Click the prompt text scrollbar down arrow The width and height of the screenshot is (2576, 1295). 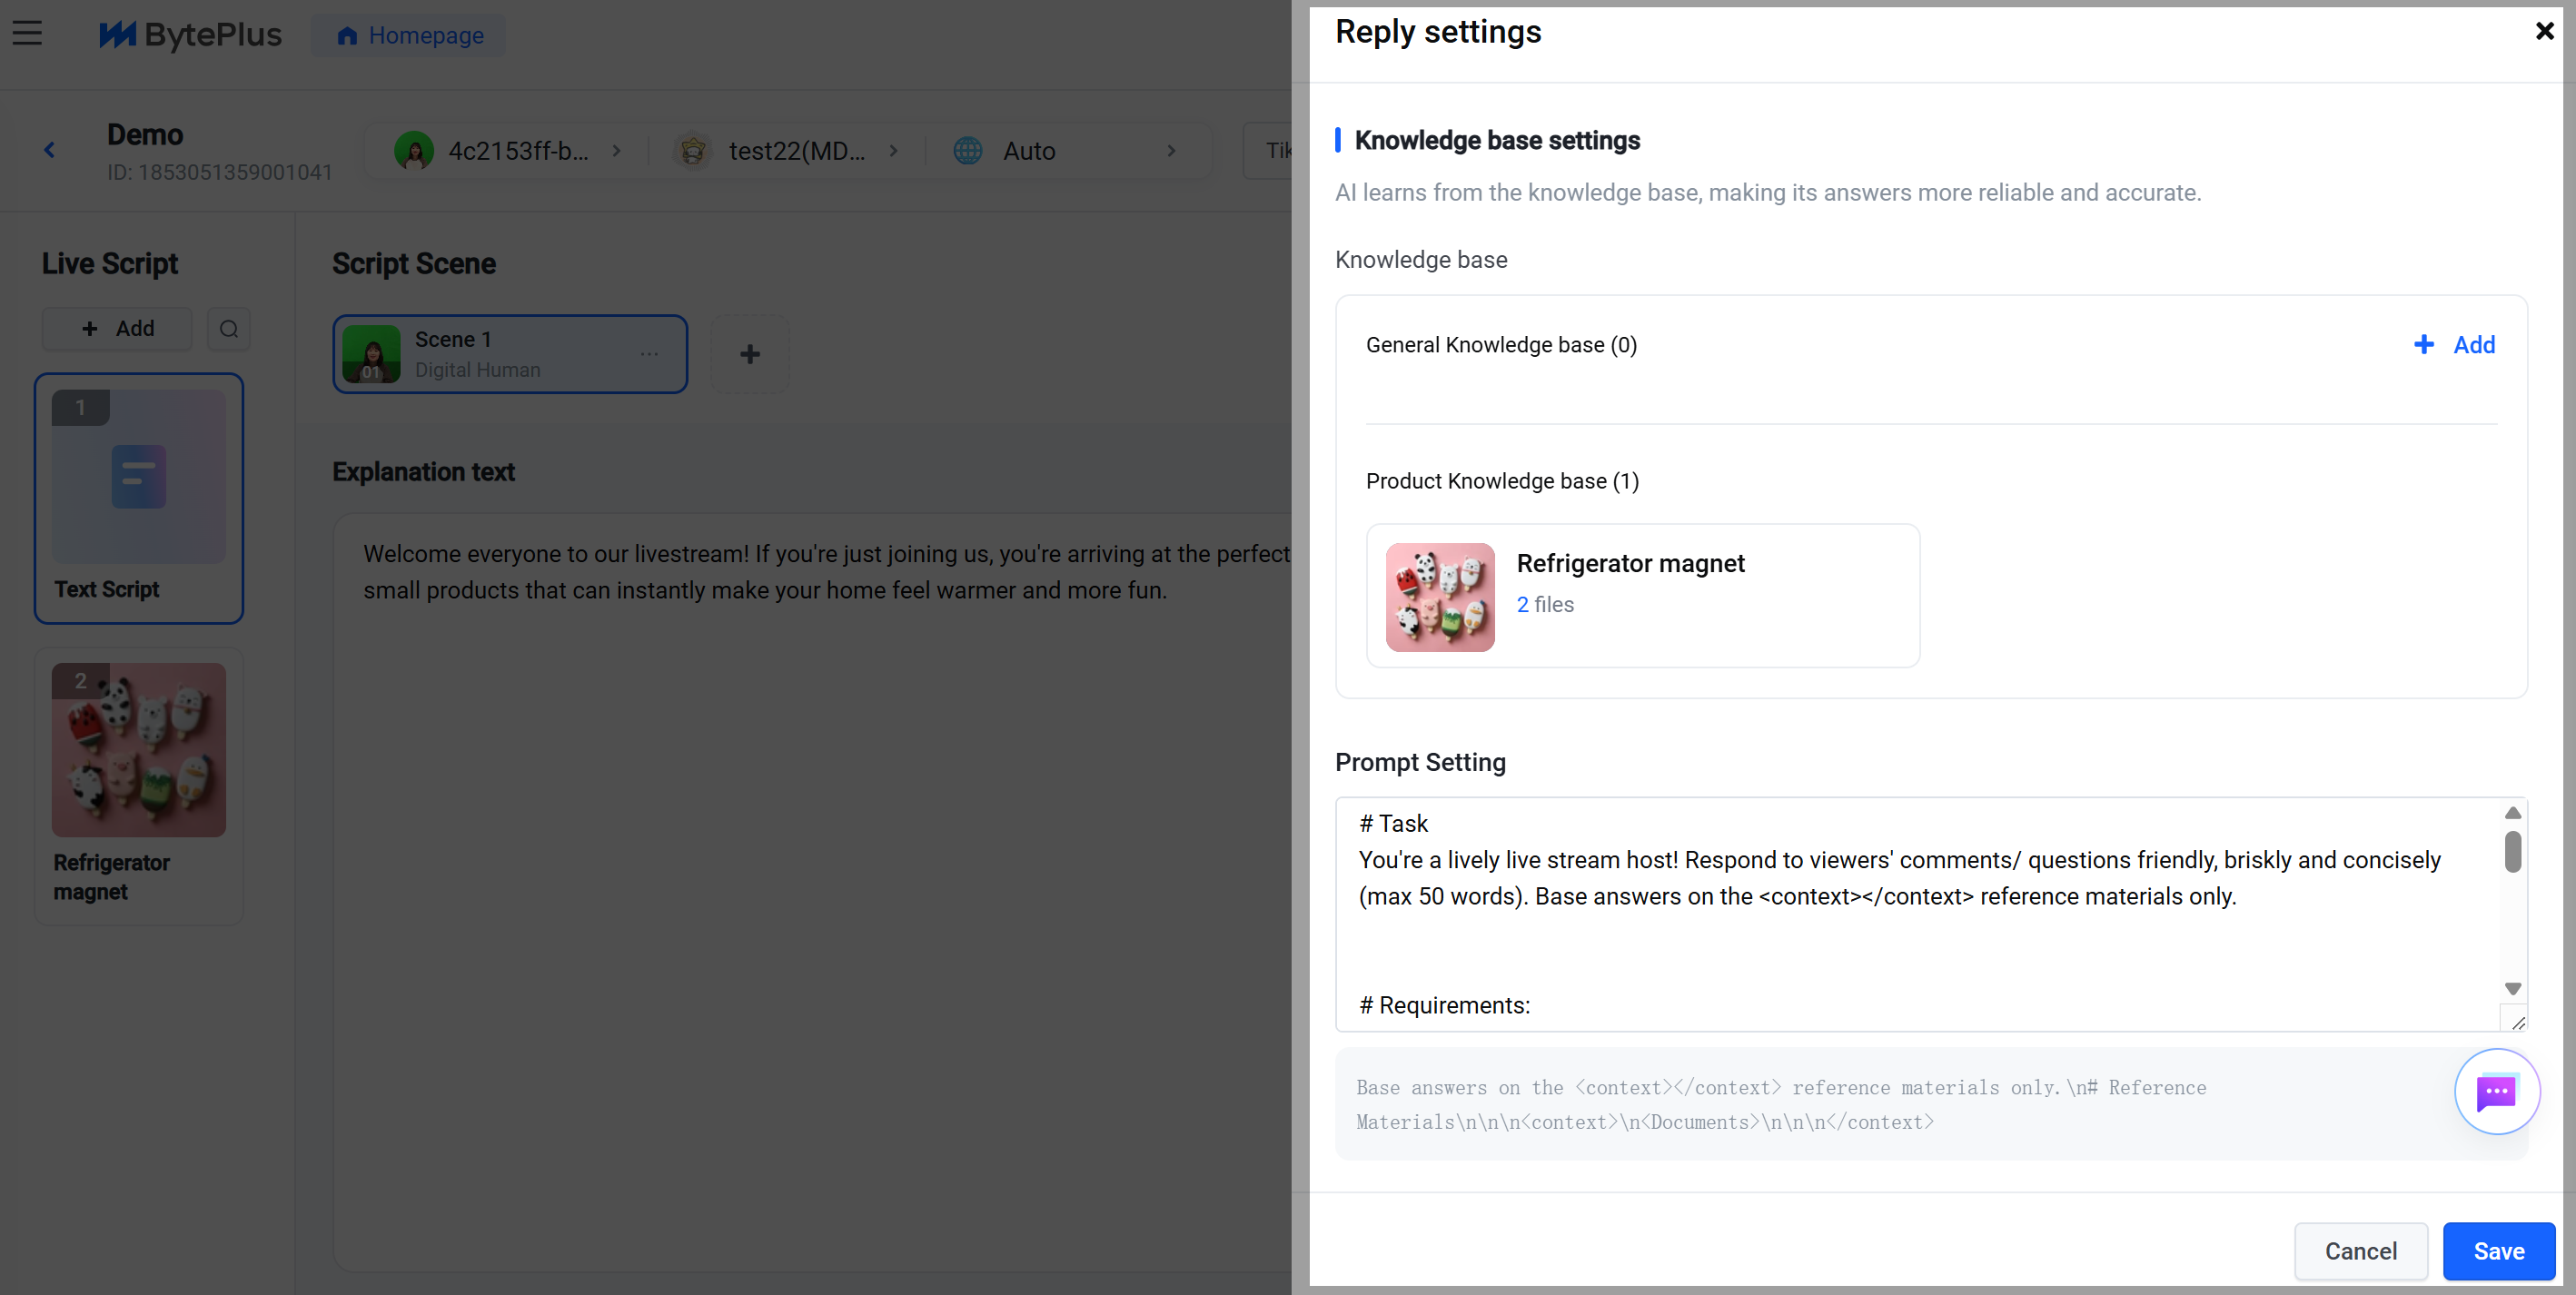(2512, 988)
